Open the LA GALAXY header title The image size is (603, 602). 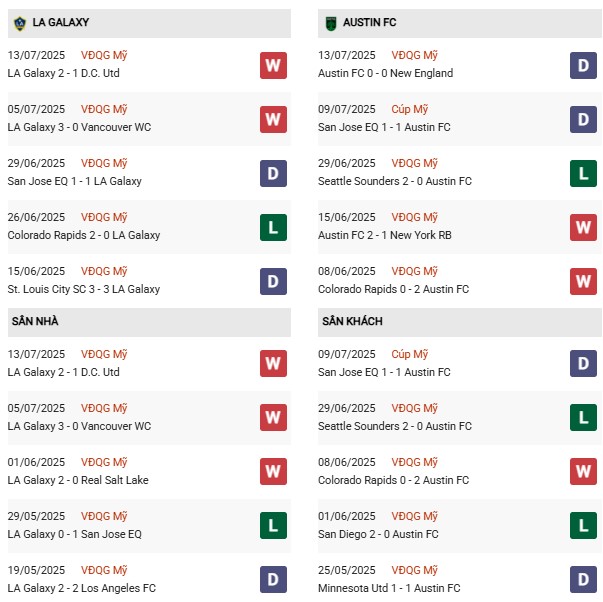[62, 22]
